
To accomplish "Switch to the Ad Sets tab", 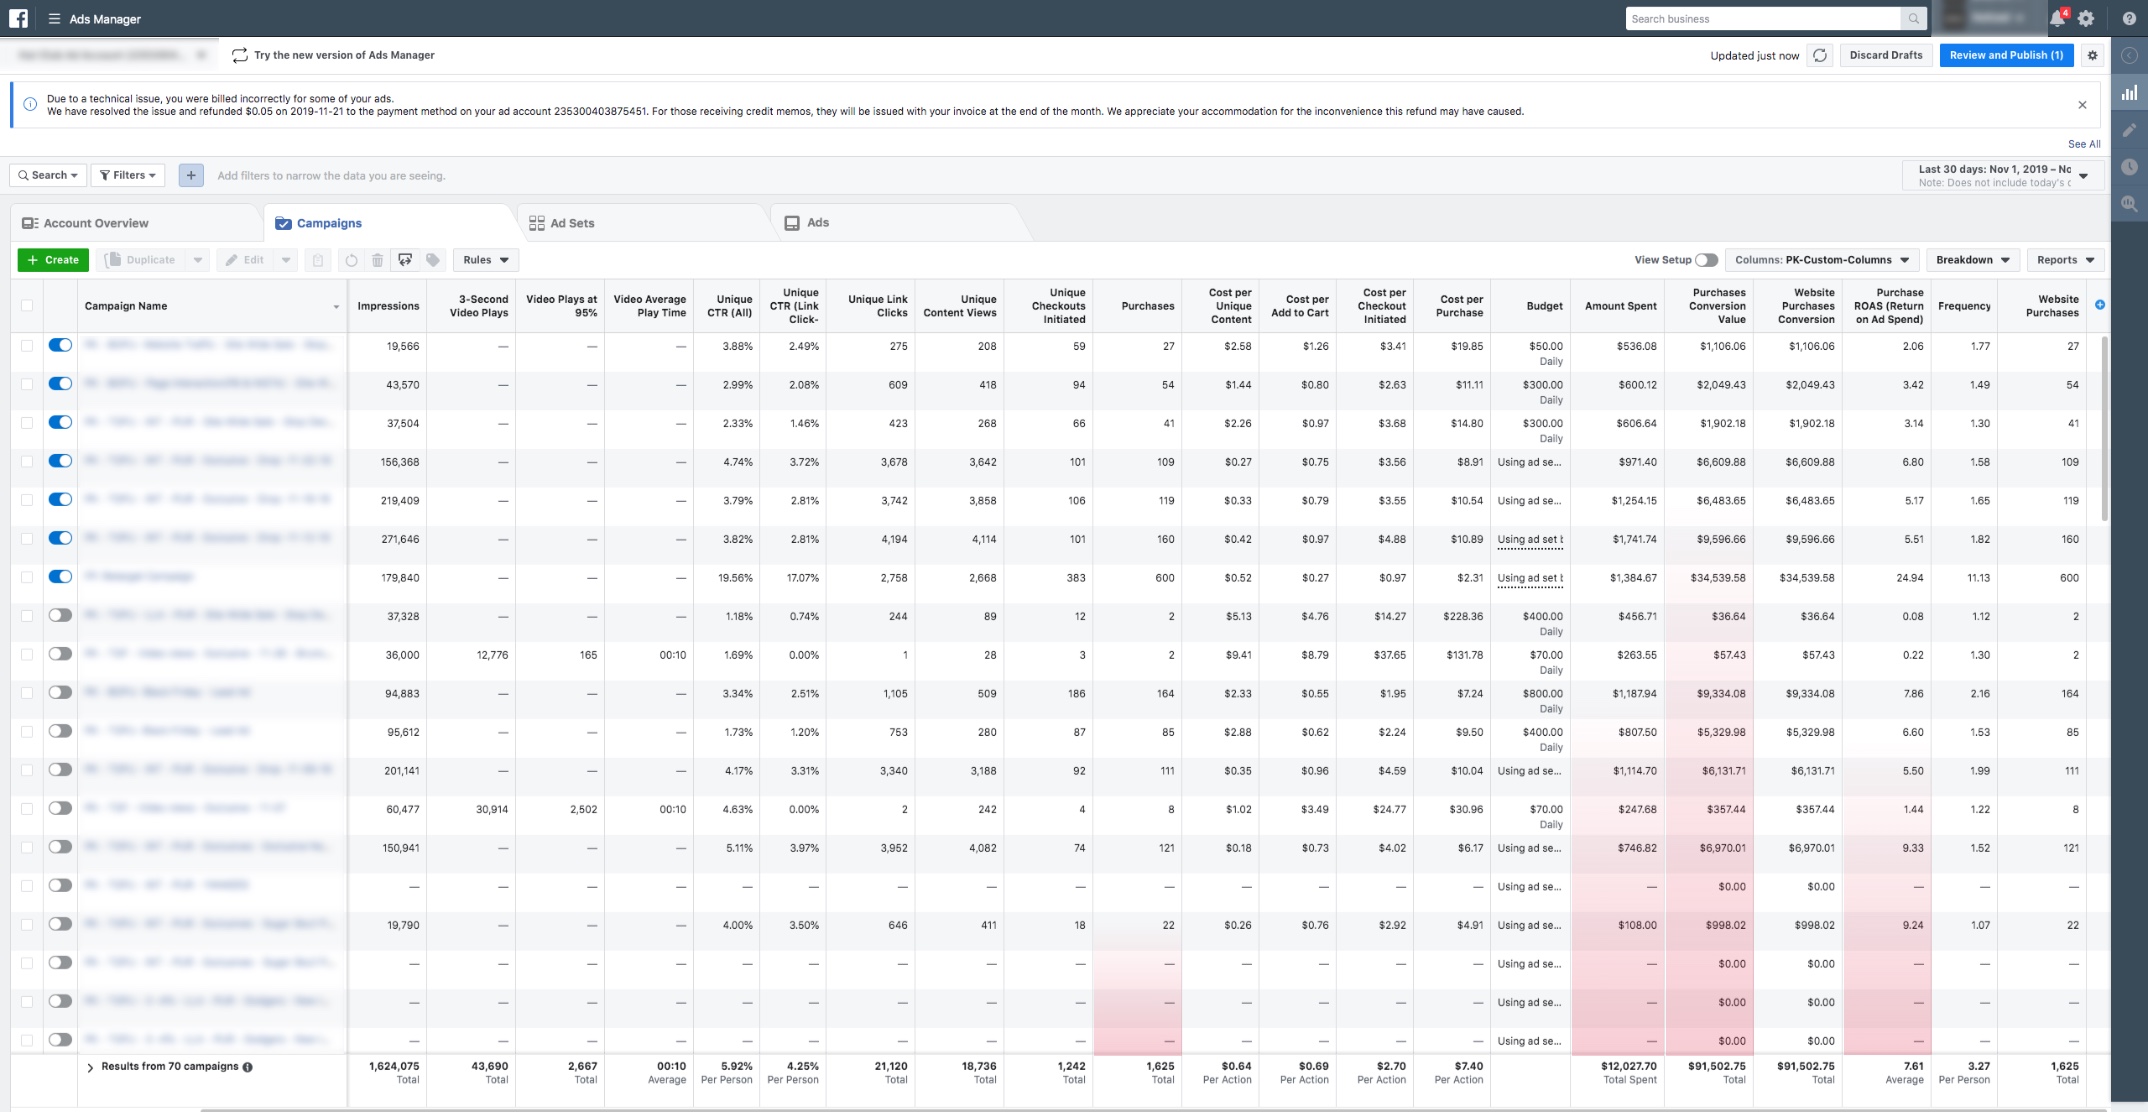I will [x=644, y=223].
